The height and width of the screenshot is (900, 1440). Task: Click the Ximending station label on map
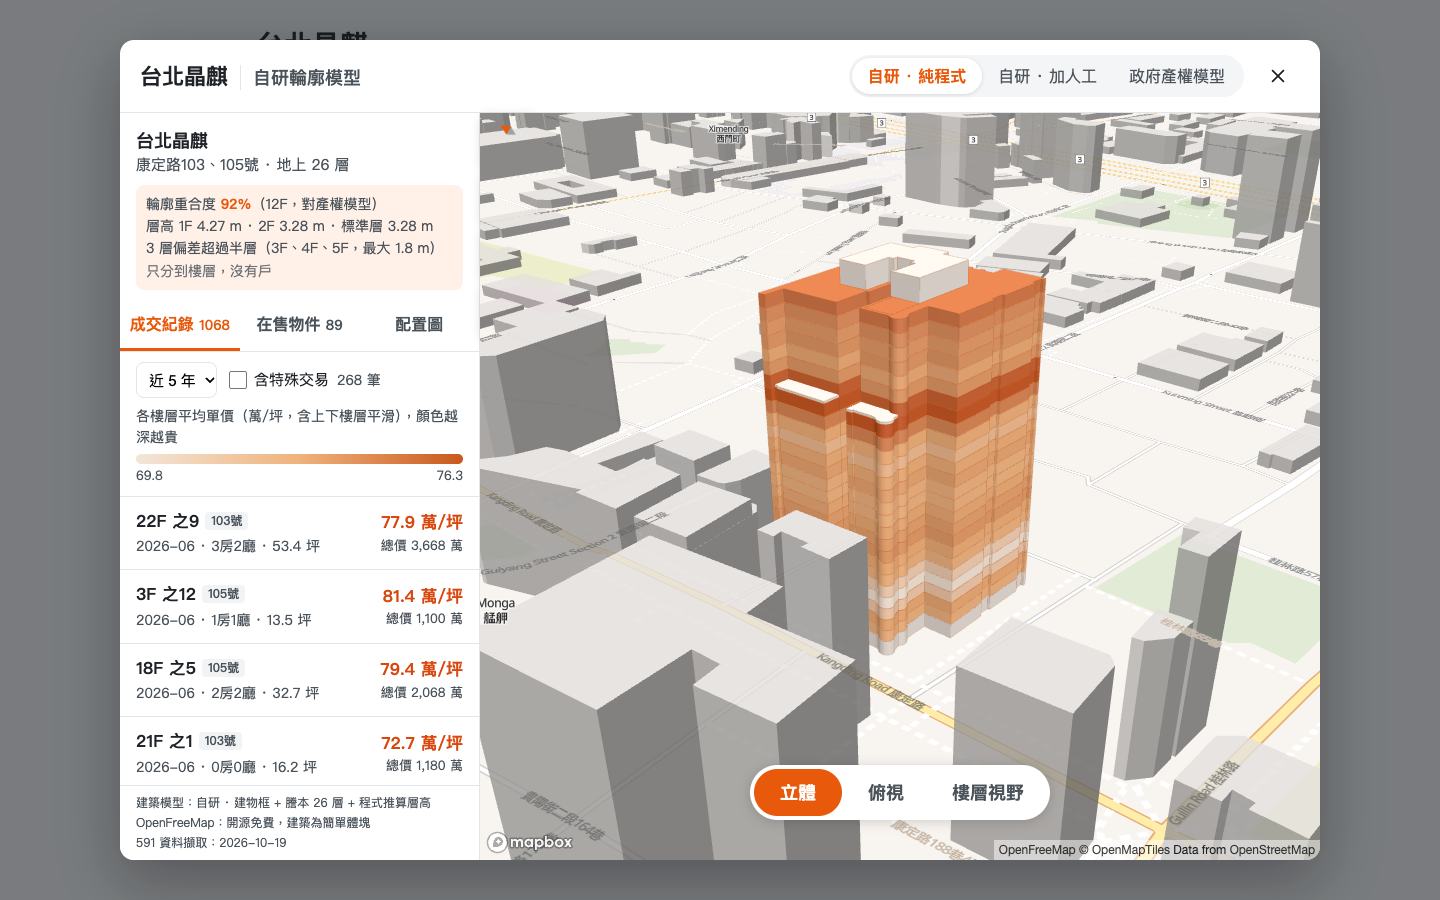tap(728, 133)
